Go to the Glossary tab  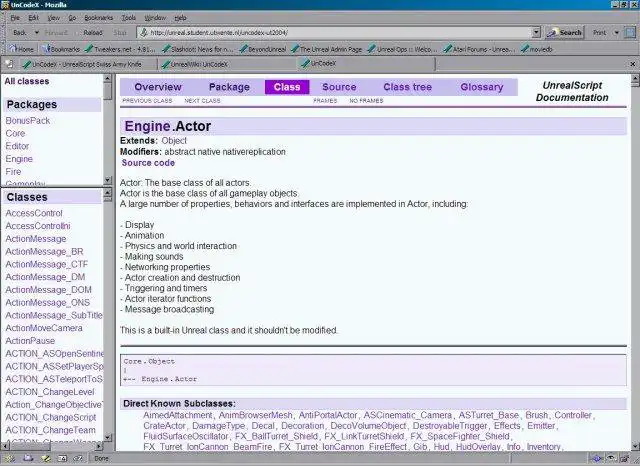coord(482,87)
